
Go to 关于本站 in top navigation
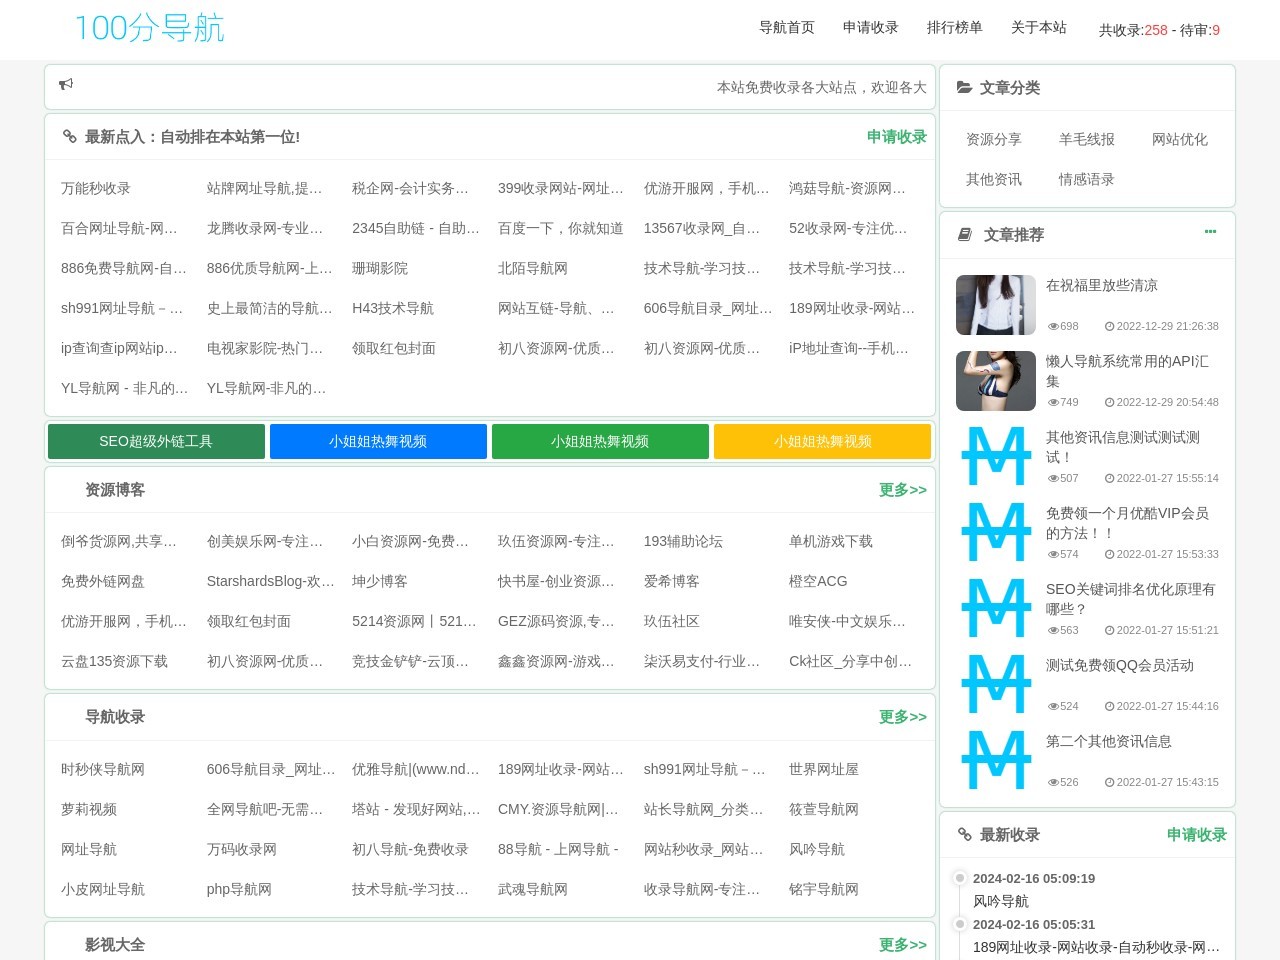click(x=1038, y=28)
